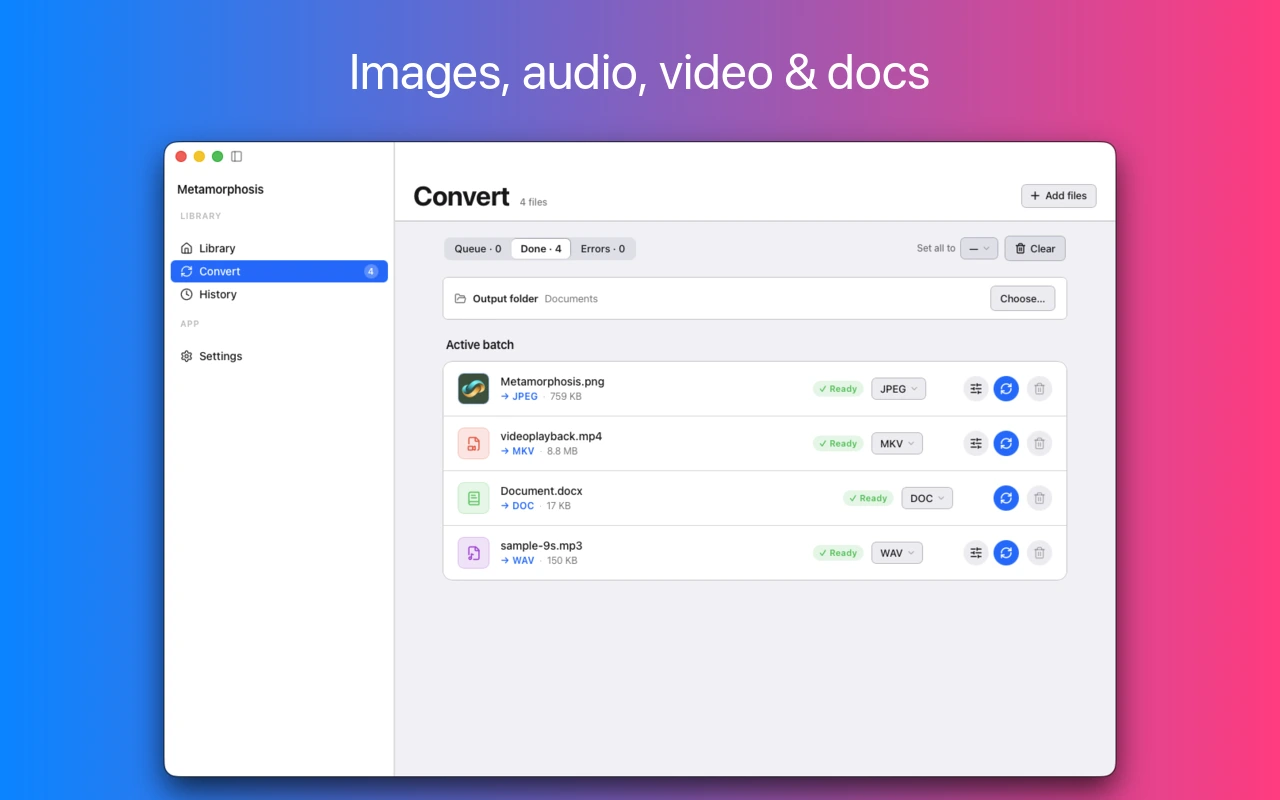The image size is (1280, 800).
Task: Reconvert videoplayback.mp4 with blue refresh icon
Action: (1006, 443)
